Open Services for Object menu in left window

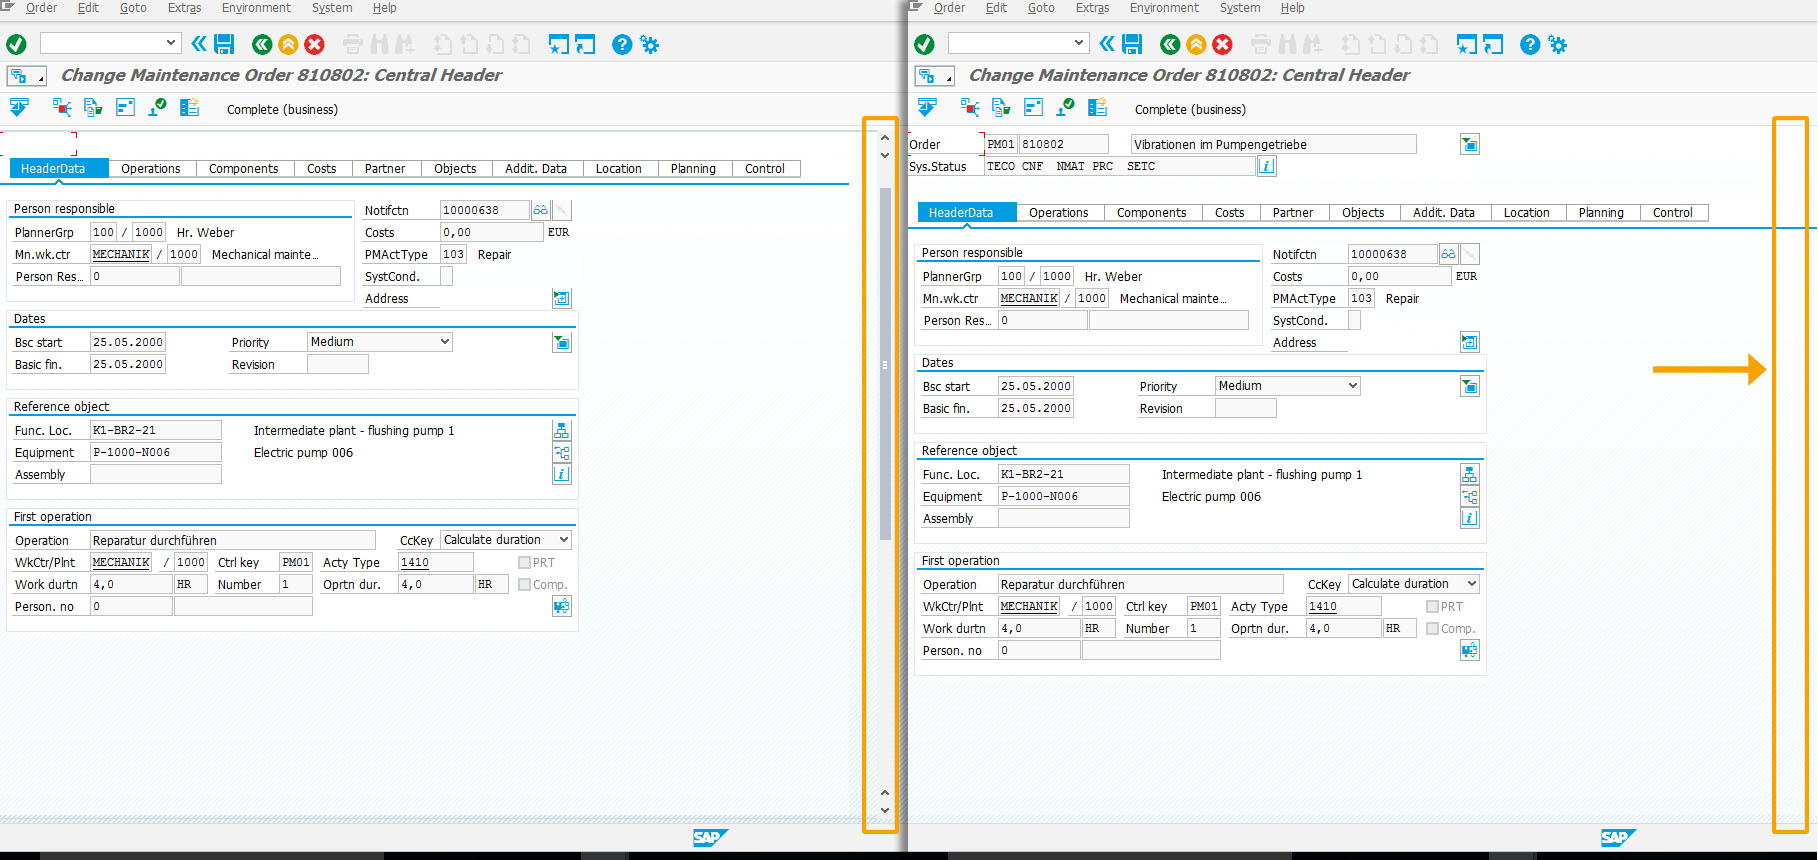[x=26, y=76]
